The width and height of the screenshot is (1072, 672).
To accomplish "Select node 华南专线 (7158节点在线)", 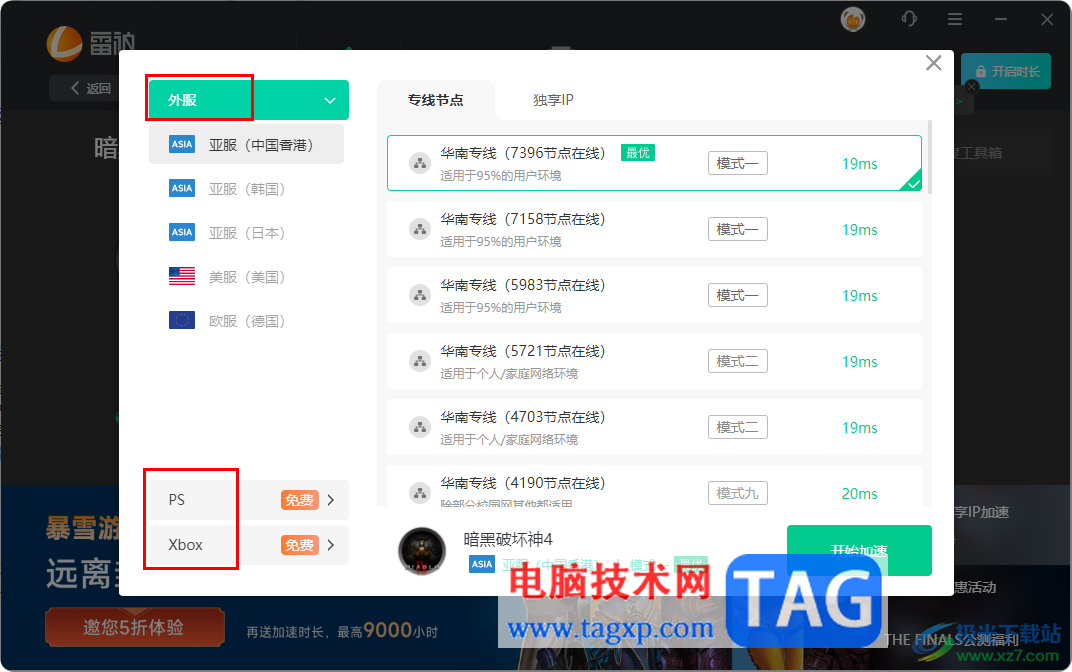I will [654, 229].
